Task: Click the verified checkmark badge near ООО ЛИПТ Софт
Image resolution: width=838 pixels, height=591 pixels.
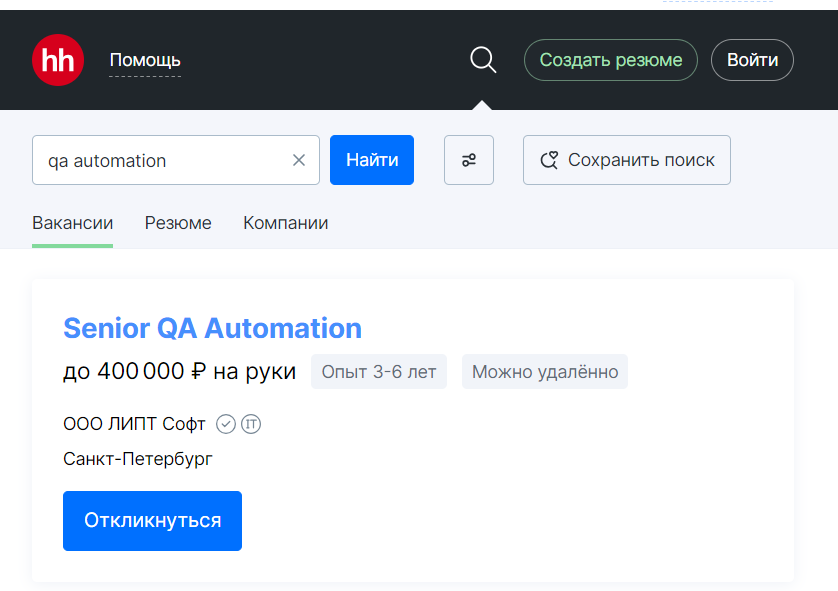Action: [x=225, y=424]
